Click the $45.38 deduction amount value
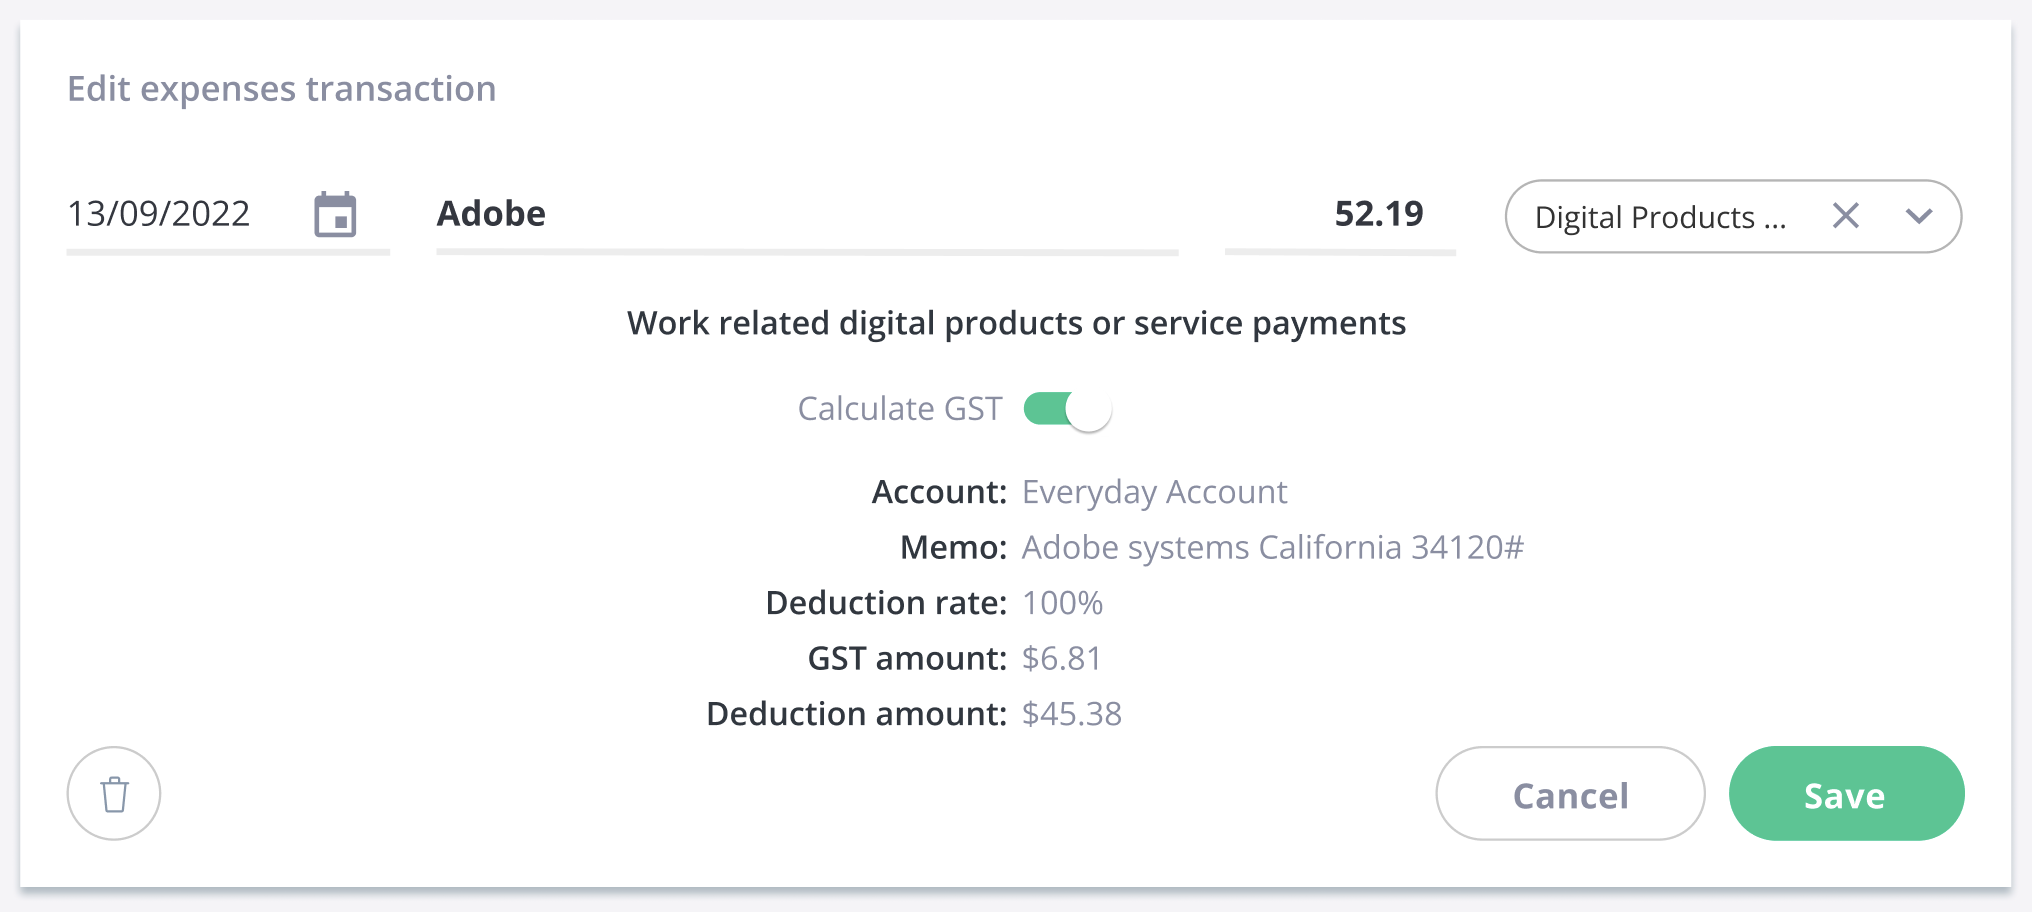This screenshot has width=2032, height=912. click(x=1071, y=714)
